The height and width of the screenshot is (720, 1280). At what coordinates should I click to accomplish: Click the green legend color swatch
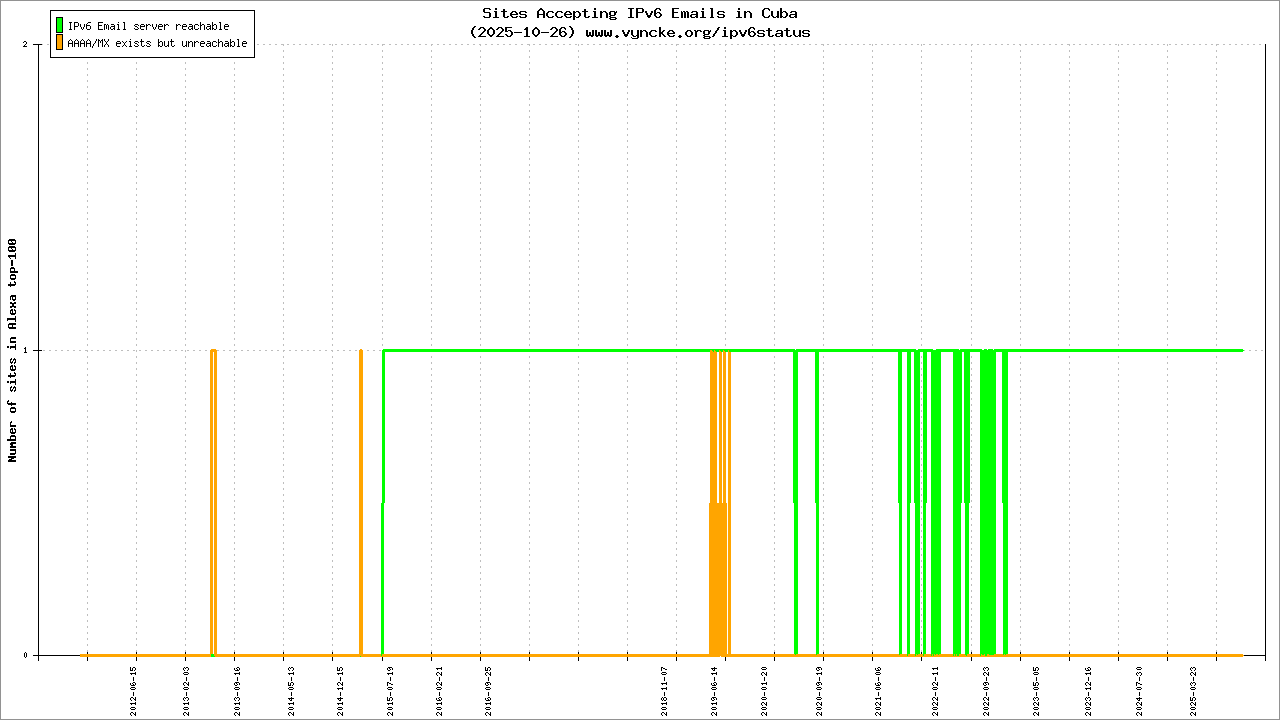click(x=60, y=25)
